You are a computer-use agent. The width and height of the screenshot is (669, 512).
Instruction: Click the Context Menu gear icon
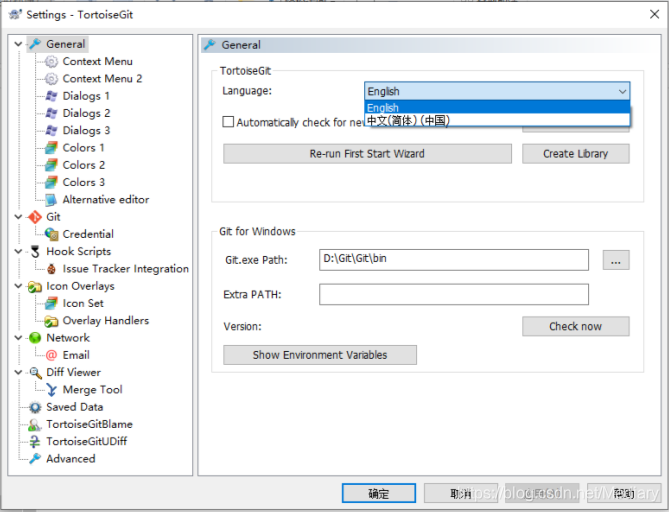click(51, 61)
